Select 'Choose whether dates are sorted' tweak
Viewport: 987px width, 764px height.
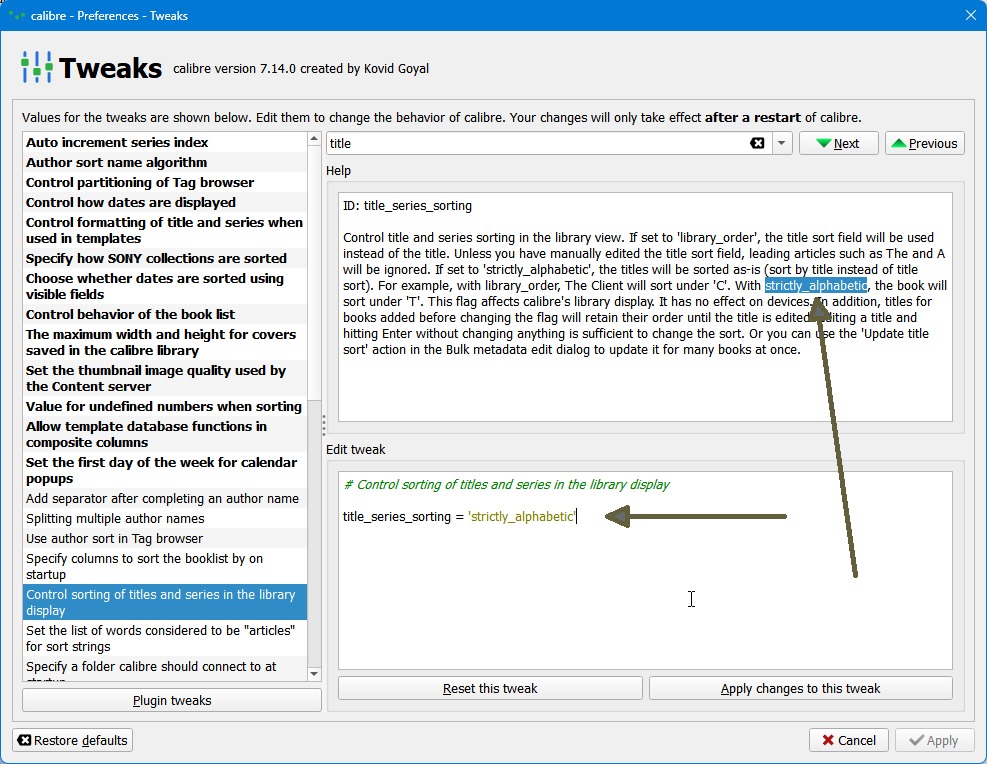(x=164, y=286)
